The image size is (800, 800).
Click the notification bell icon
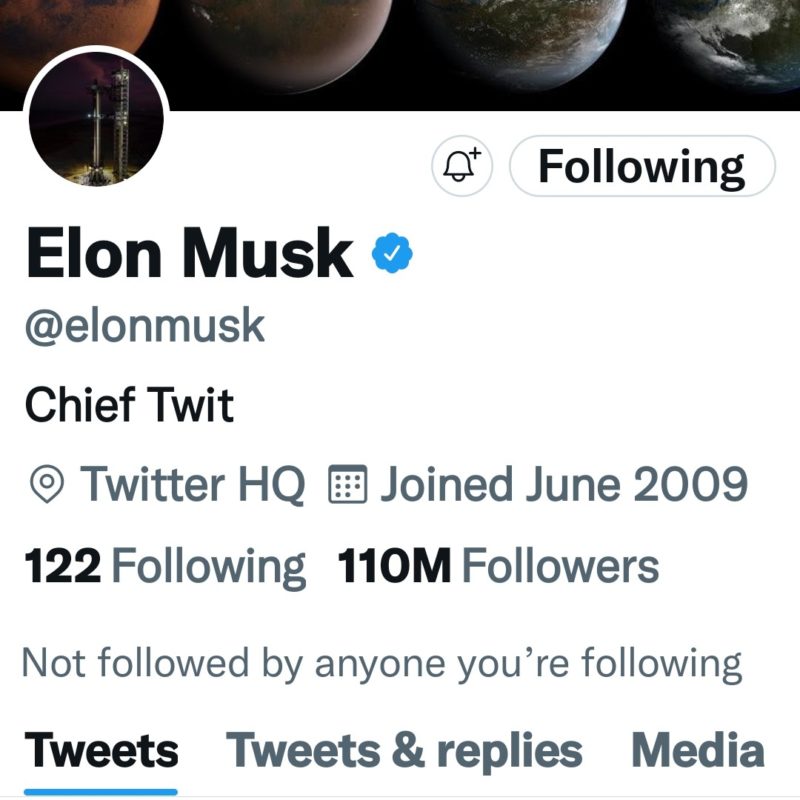(462, 166)
